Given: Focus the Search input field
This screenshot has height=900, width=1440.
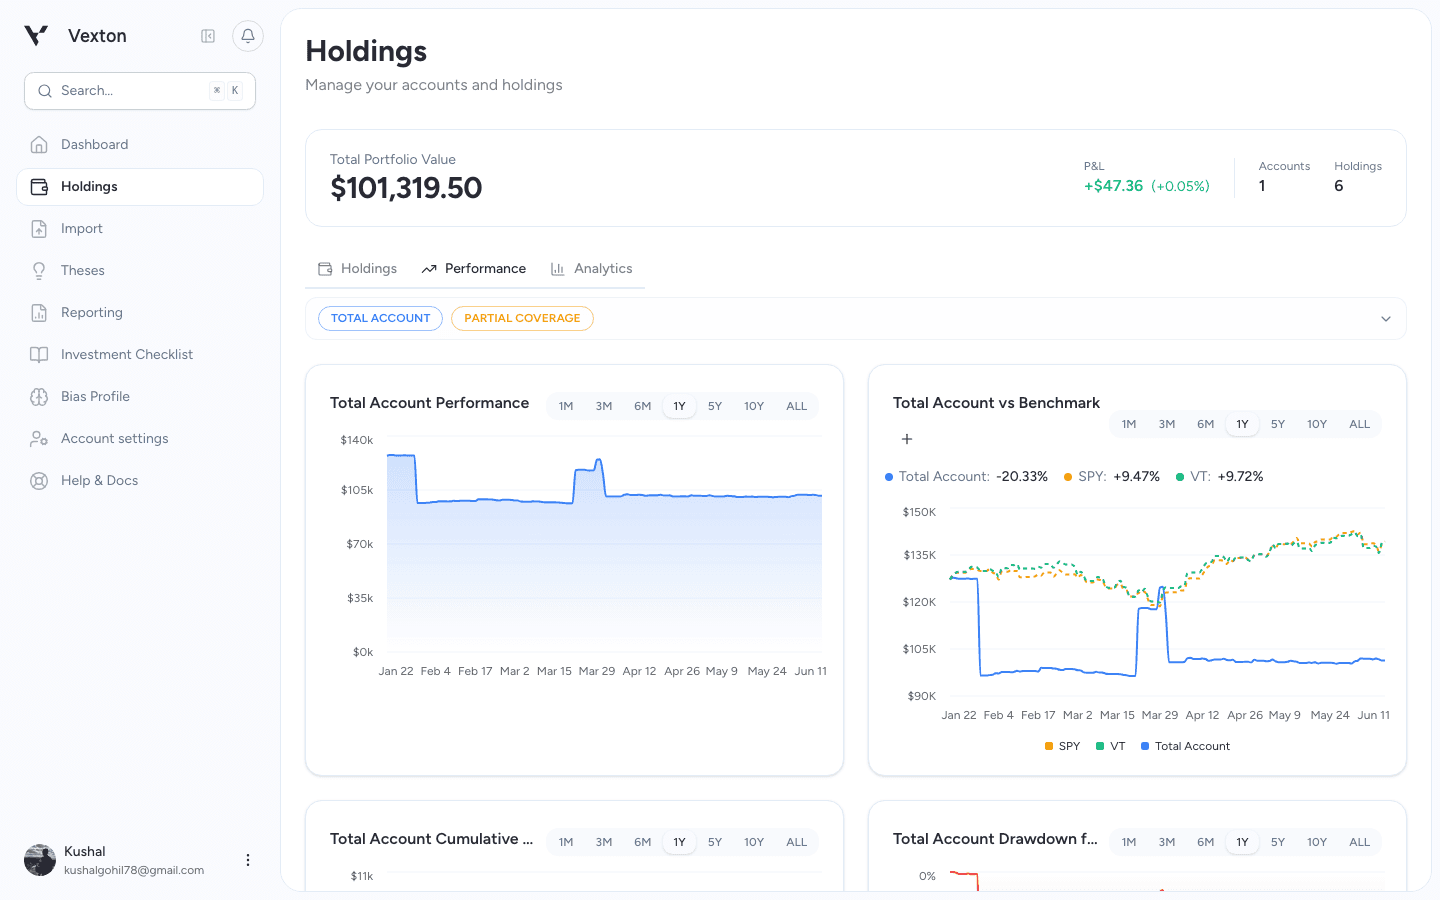Looking at the screenshot, I should click(140, 91).
